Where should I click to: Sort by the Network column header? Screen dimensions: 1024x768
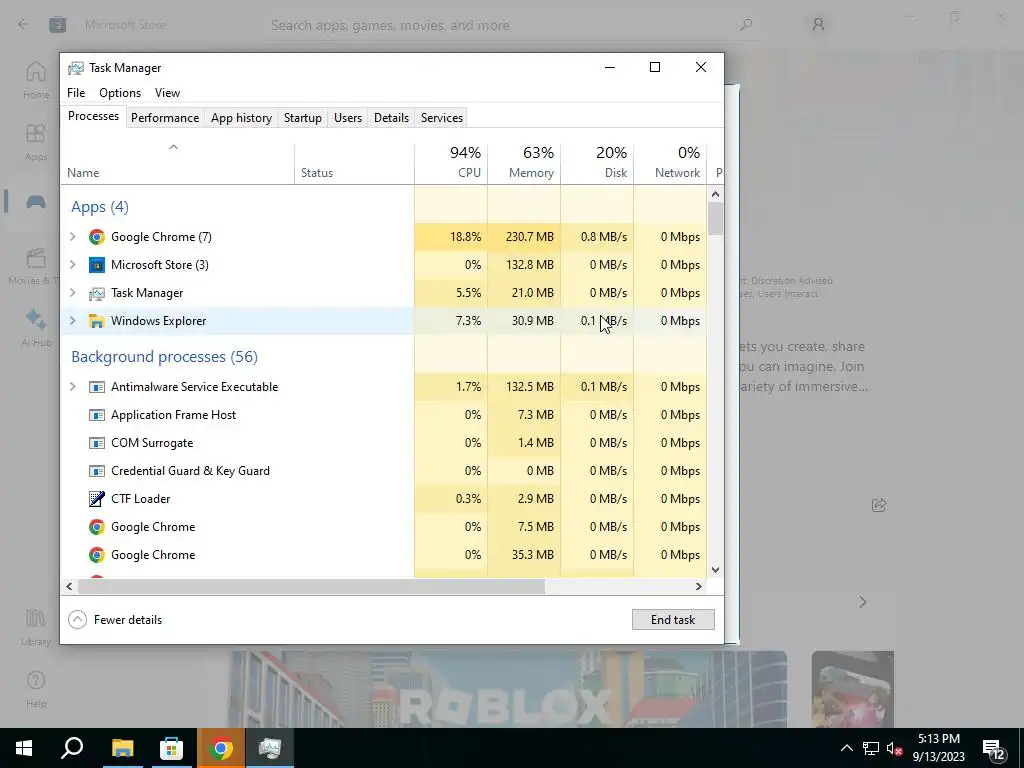click(x=671, y=163)
